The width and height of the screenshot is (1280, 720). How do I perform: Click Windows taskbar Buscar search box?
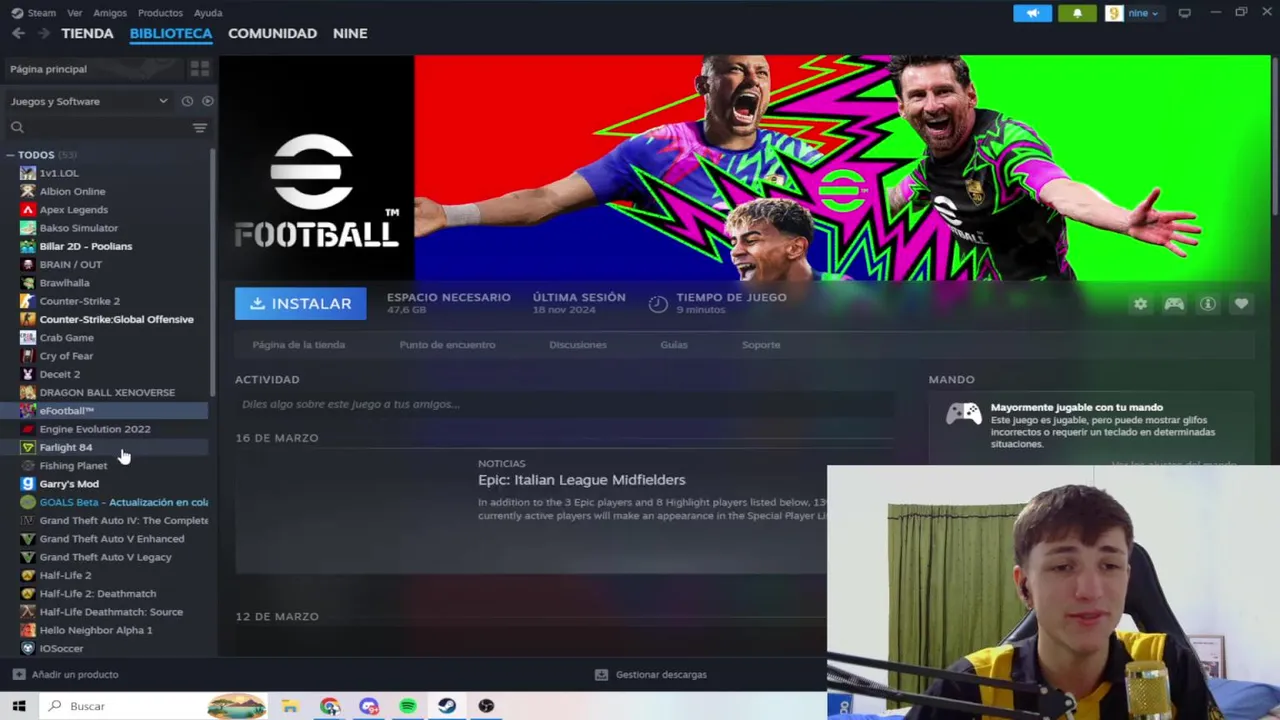(155, 706)
